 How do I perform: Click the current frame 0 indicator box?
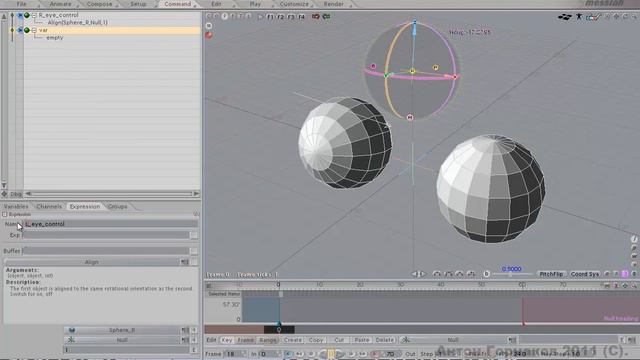[x=279, y=329]
